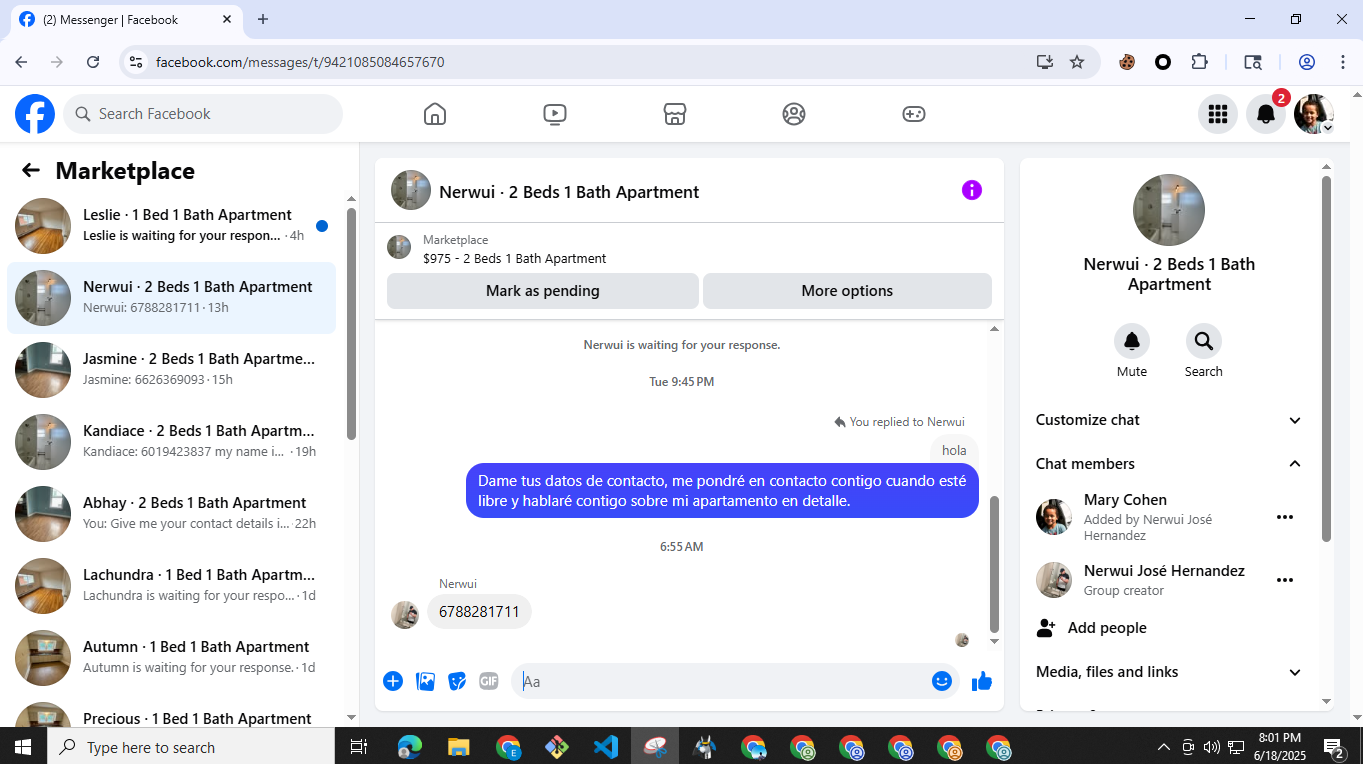This screenshot has height=764, width=1363.
Task: Click the Mark as pending button
Action: point(543,291)
